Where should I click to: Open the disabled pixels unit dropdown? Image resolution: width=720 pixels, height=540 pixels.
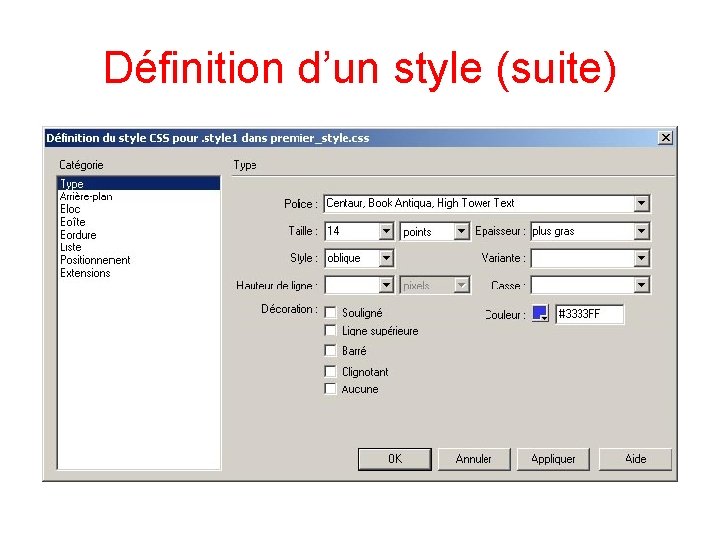461,285
